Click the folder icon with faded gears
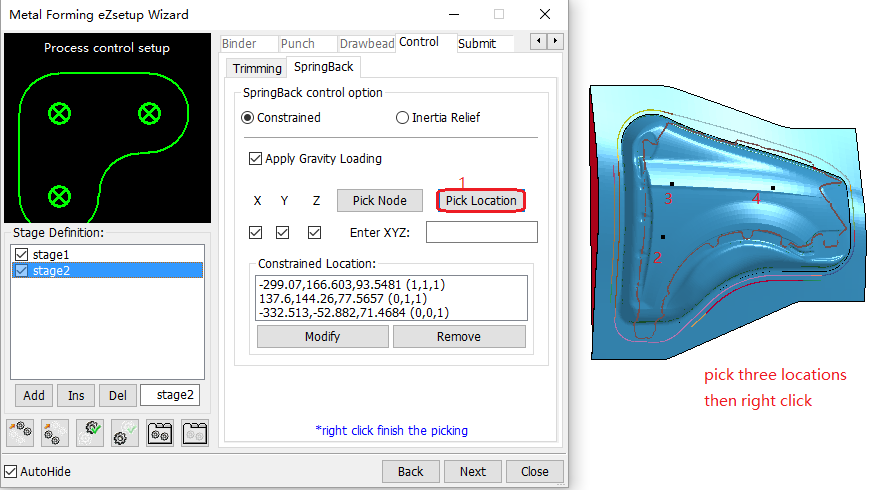 (x=195, y=433)
